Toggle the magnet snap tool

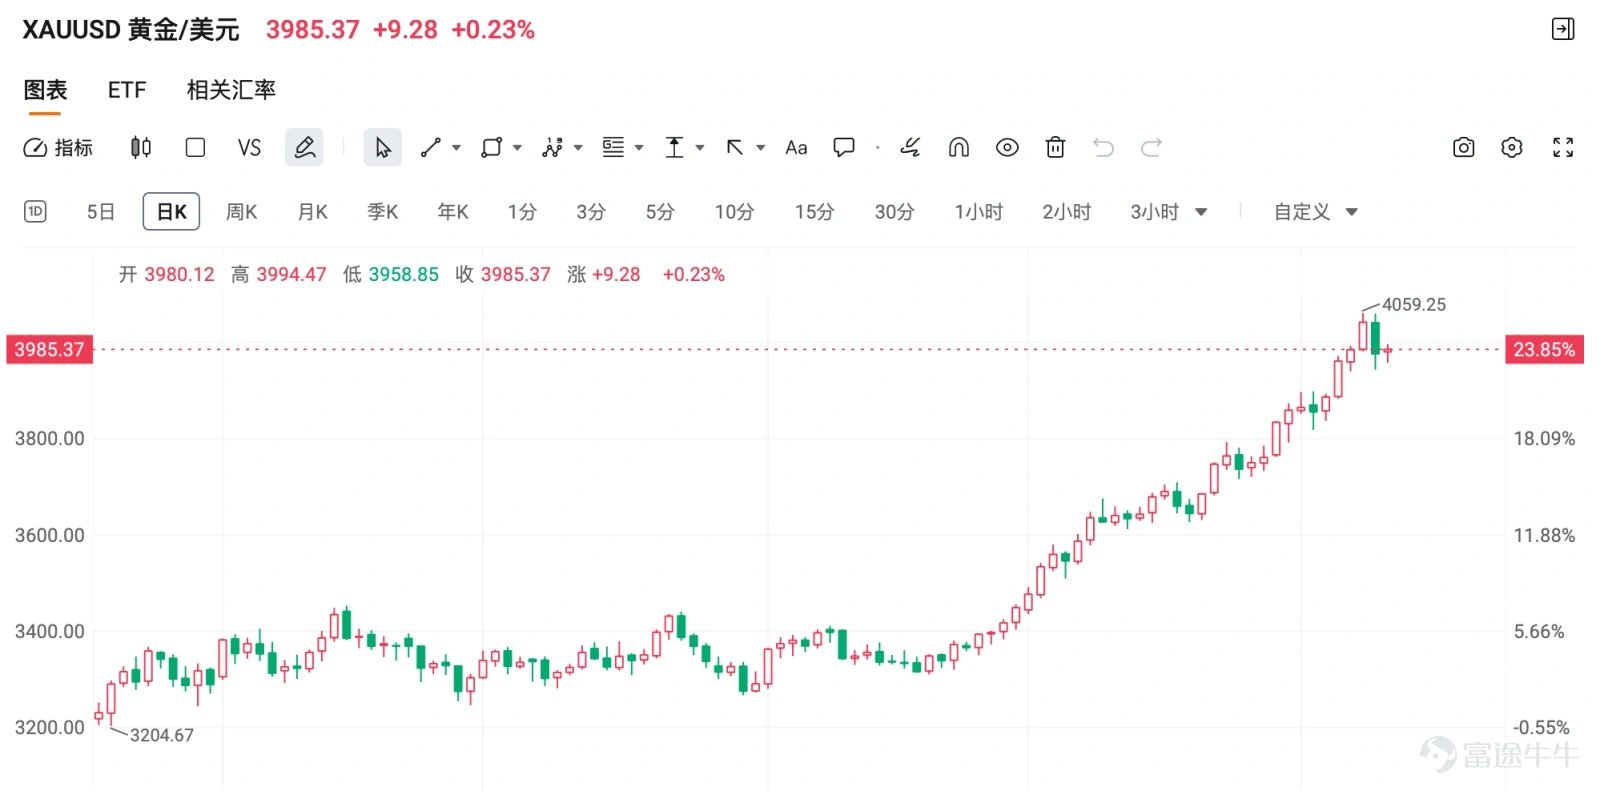[x=958, y=148]
